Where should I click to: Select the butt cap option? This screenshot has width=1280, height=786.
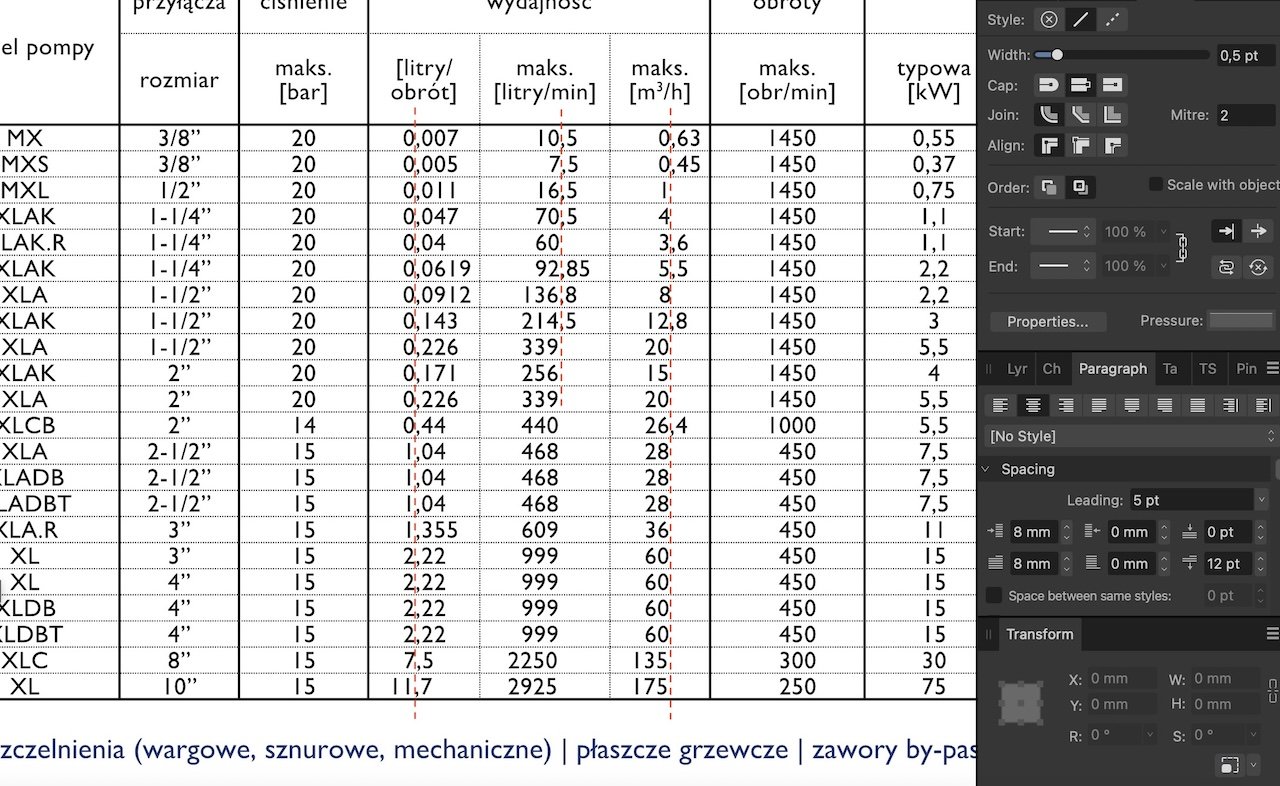click(x=1080, y=85)
